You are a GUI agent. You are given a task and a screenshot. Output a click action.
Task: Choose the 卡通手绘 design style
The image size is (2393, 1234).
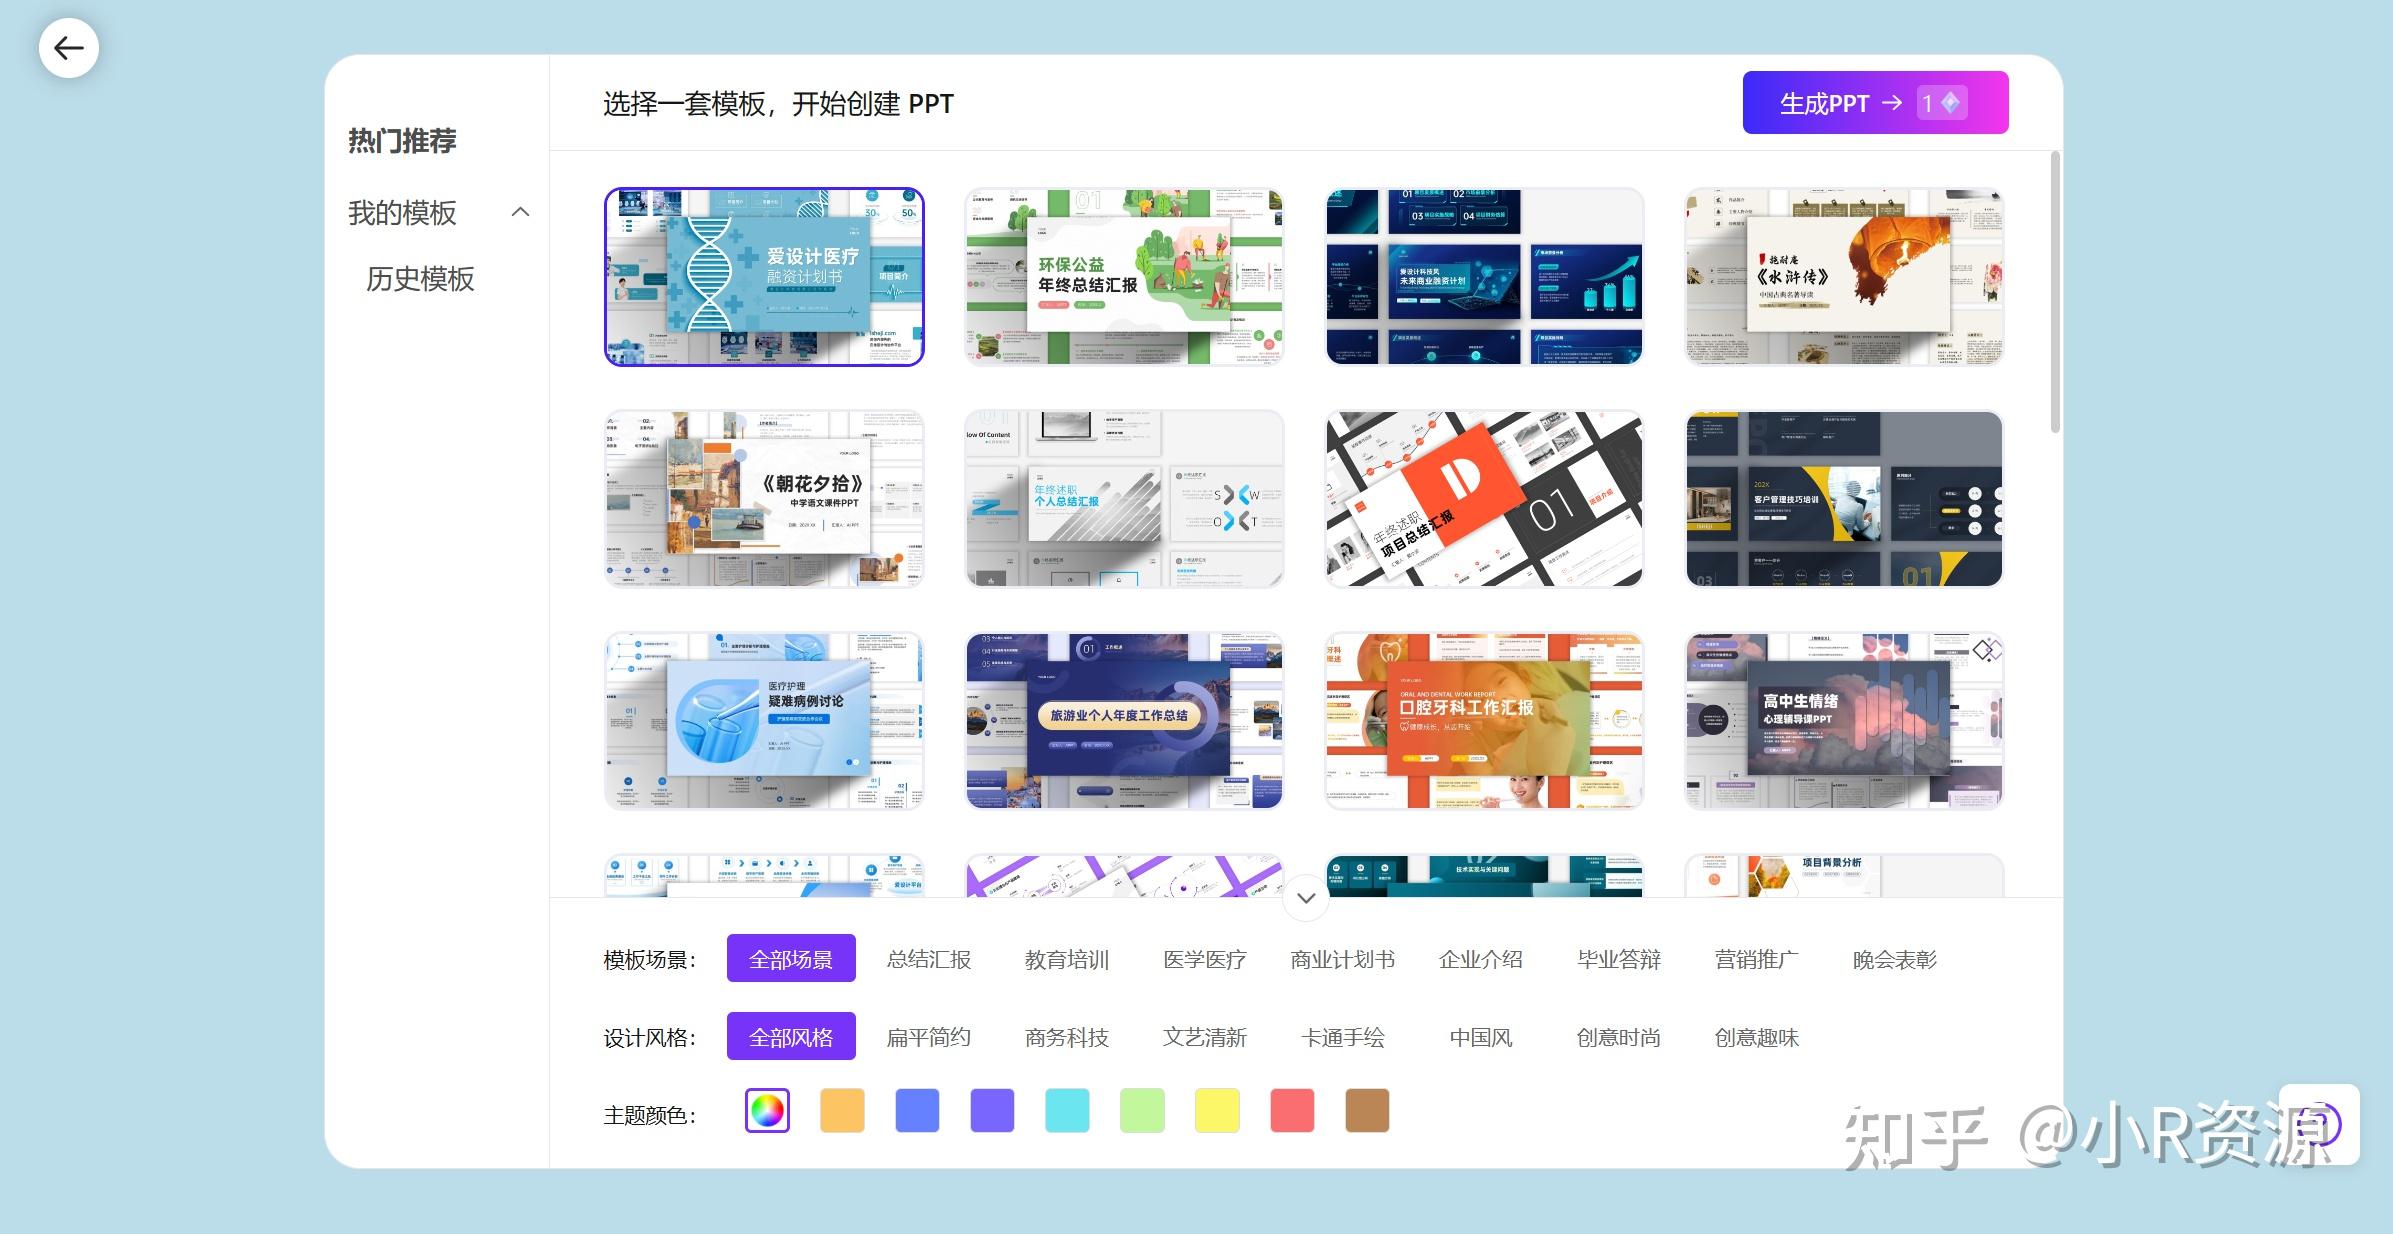(1343, 1037)
